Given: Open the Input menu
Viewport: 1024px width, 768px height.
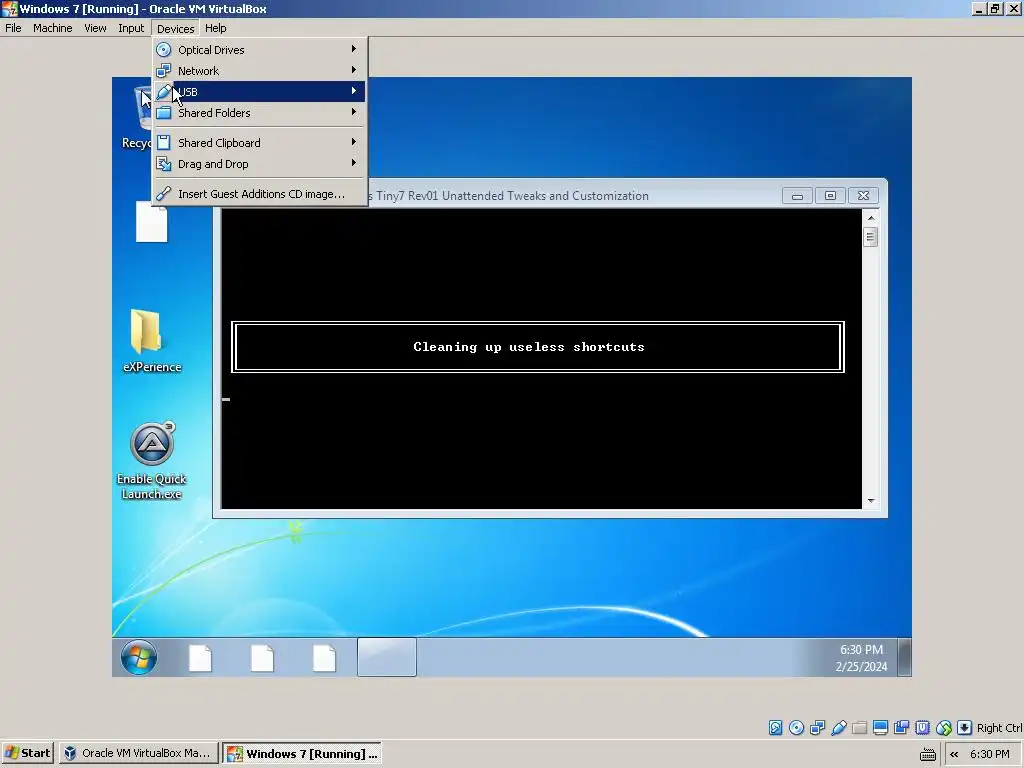Looking at the screenshot, I should click(x=131, y=28).
